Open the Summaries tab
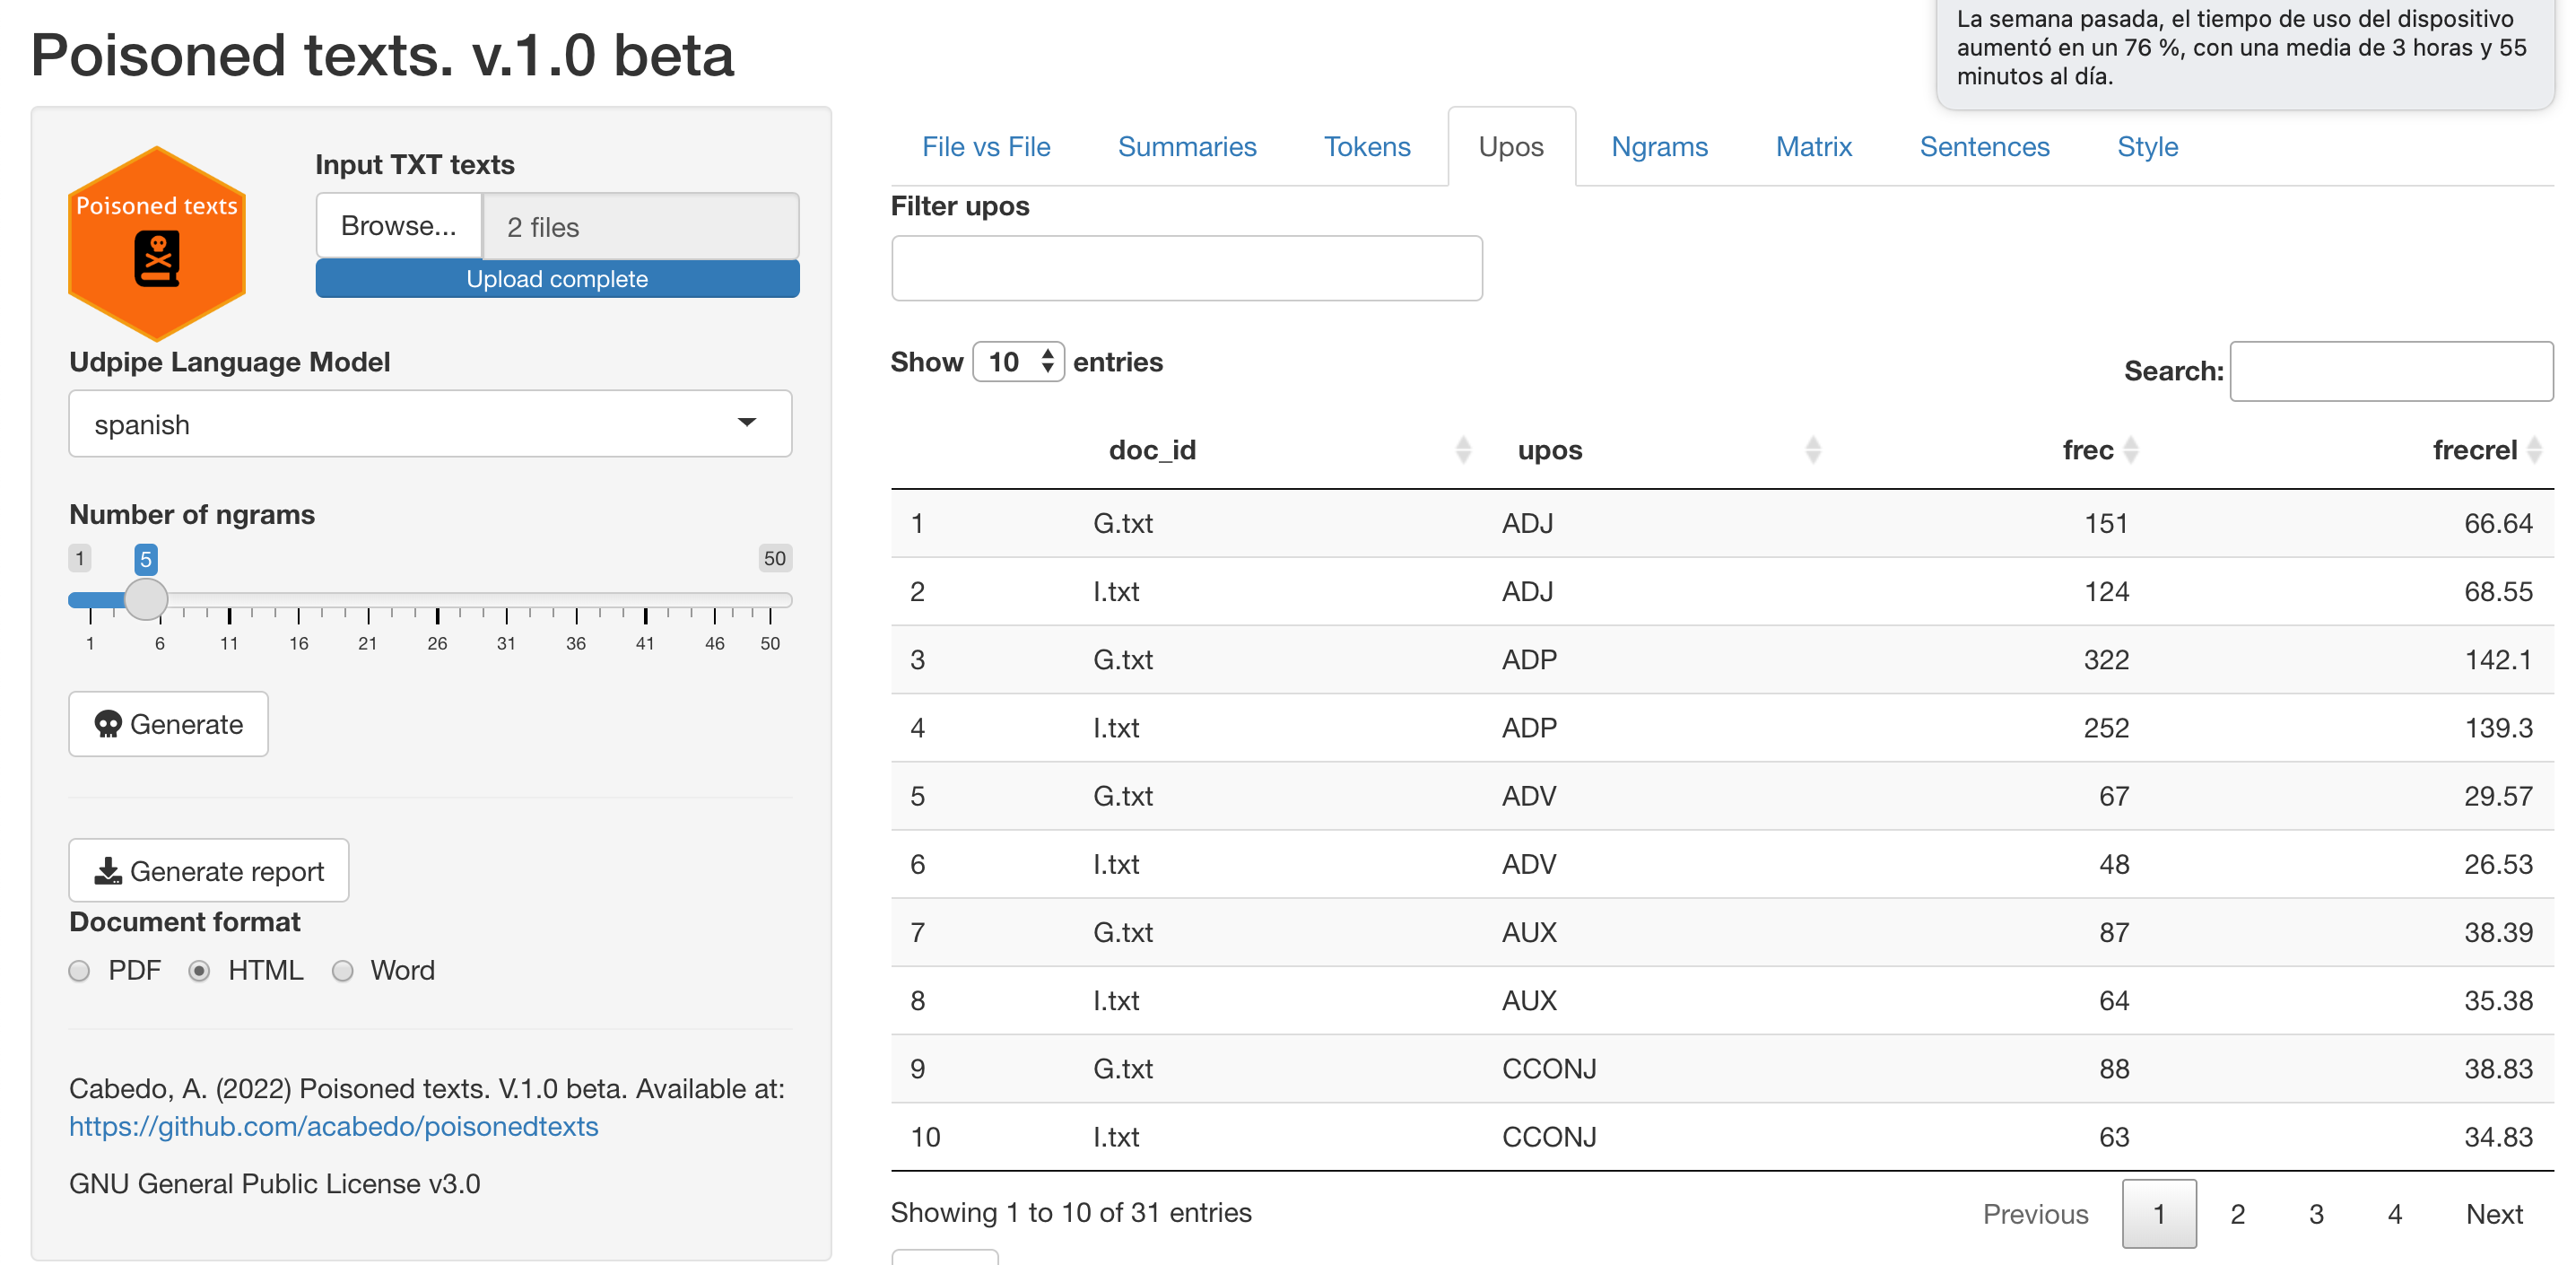2576x1265 pixels. pyautogui.click(x=1187, y=147)
